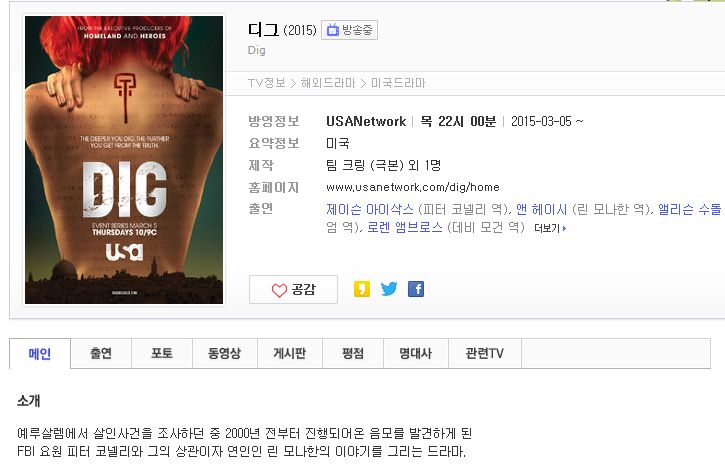Screen dimensions: 725x475
Task: Open actor link 제이슨 아이삭스
Action: coord(369,210)
